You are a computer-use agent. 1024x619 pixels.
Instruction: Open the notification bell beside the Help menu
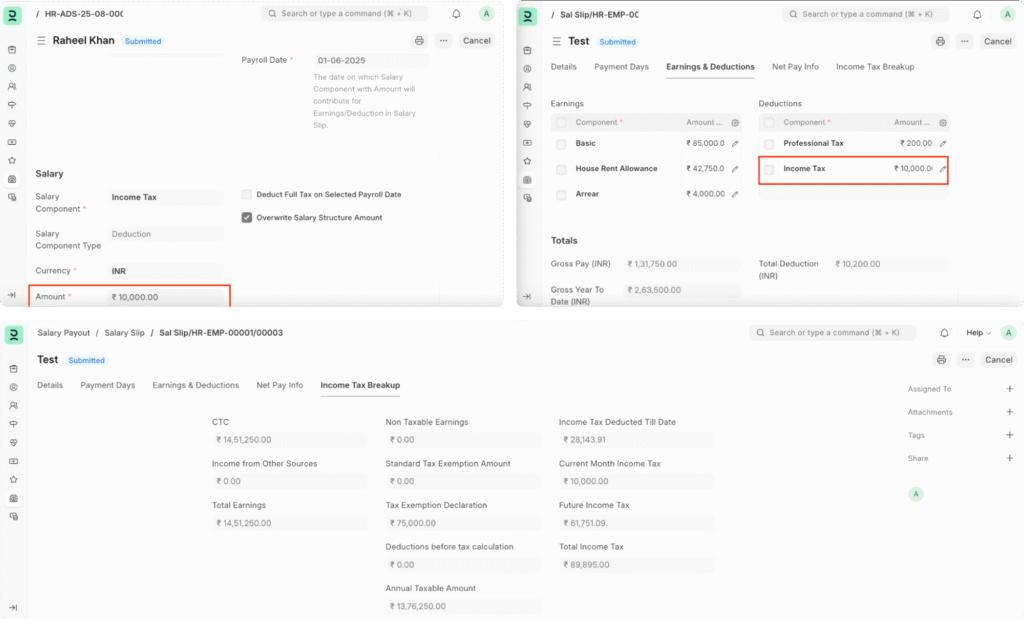click(x=944, y=333)
